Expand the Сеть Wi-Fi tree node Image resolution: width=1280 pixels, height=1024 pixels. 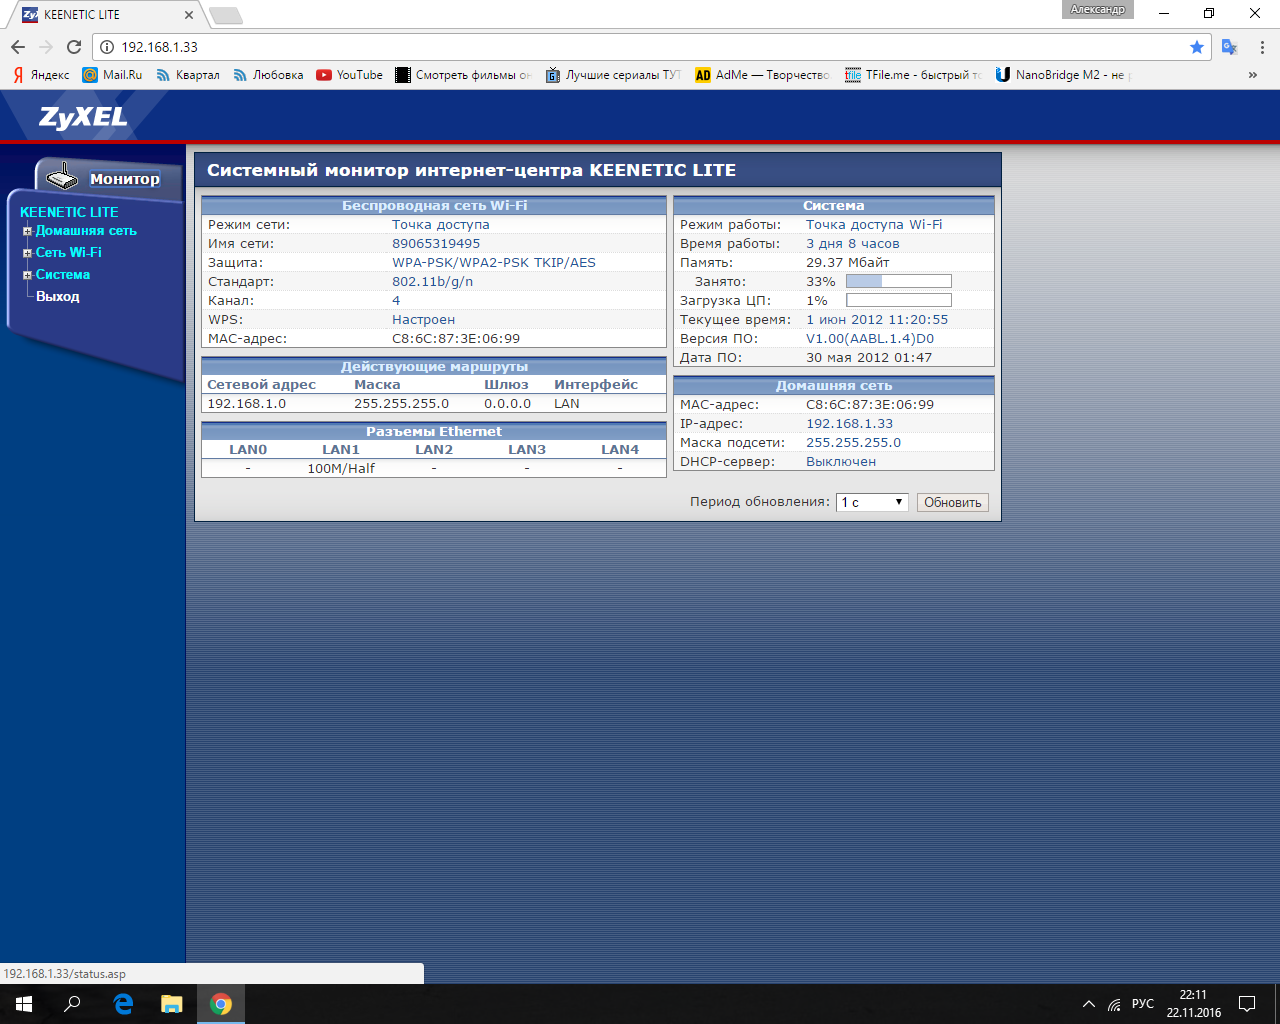pos(28,253)
